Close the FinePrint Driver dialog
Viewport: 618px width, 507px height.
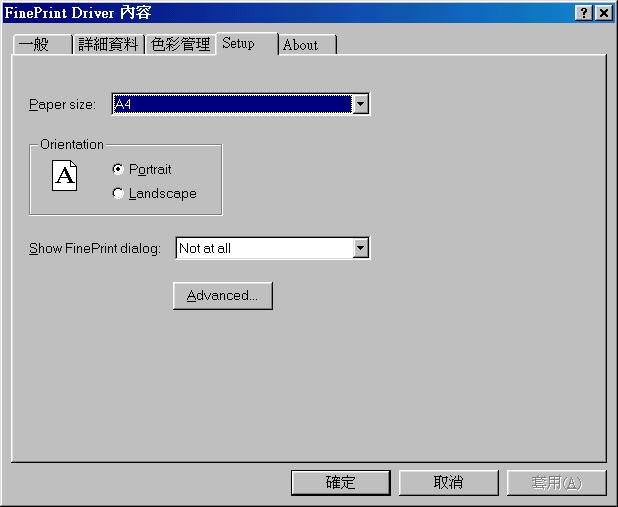point(603,13)
